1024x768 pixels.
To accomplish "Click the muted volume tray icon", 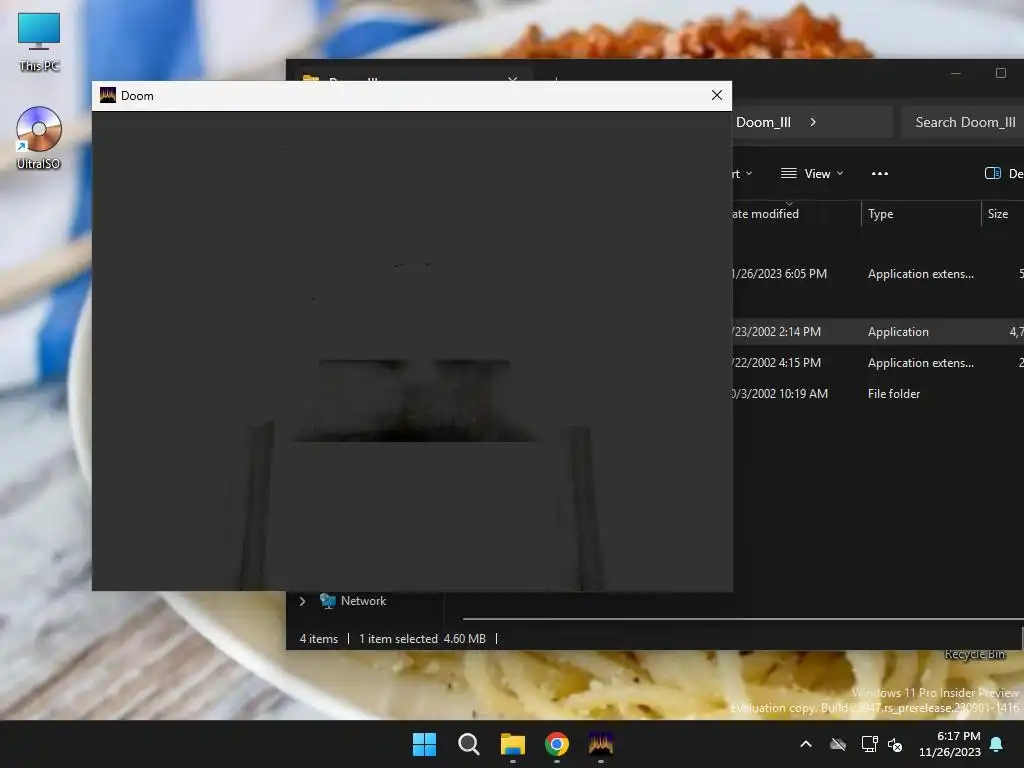I will (895, 744).
